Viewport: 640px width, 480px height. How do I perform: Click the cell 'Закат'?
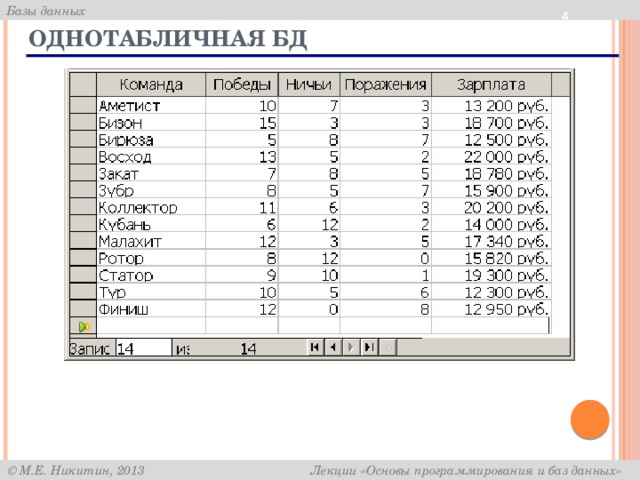tap(151, 173)
